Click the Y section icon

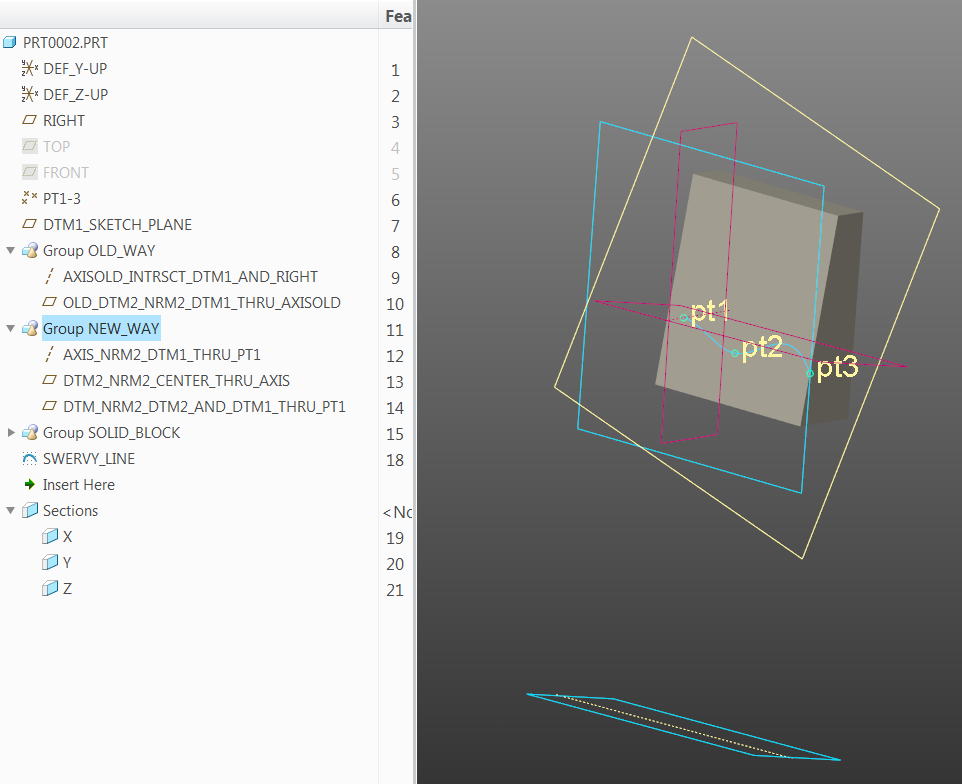(x=50, y=562)
